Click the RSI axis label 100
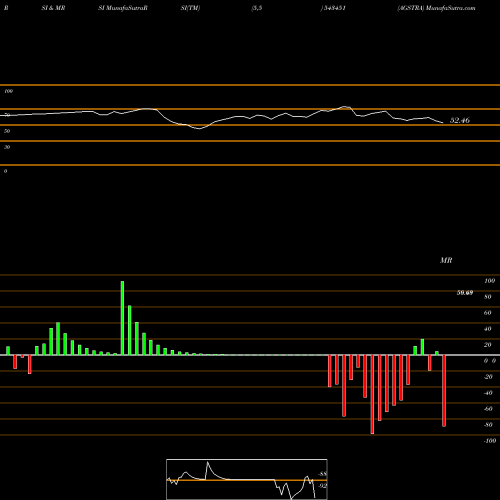Viewport: 500px width, 500px height. tap(8, 91)
